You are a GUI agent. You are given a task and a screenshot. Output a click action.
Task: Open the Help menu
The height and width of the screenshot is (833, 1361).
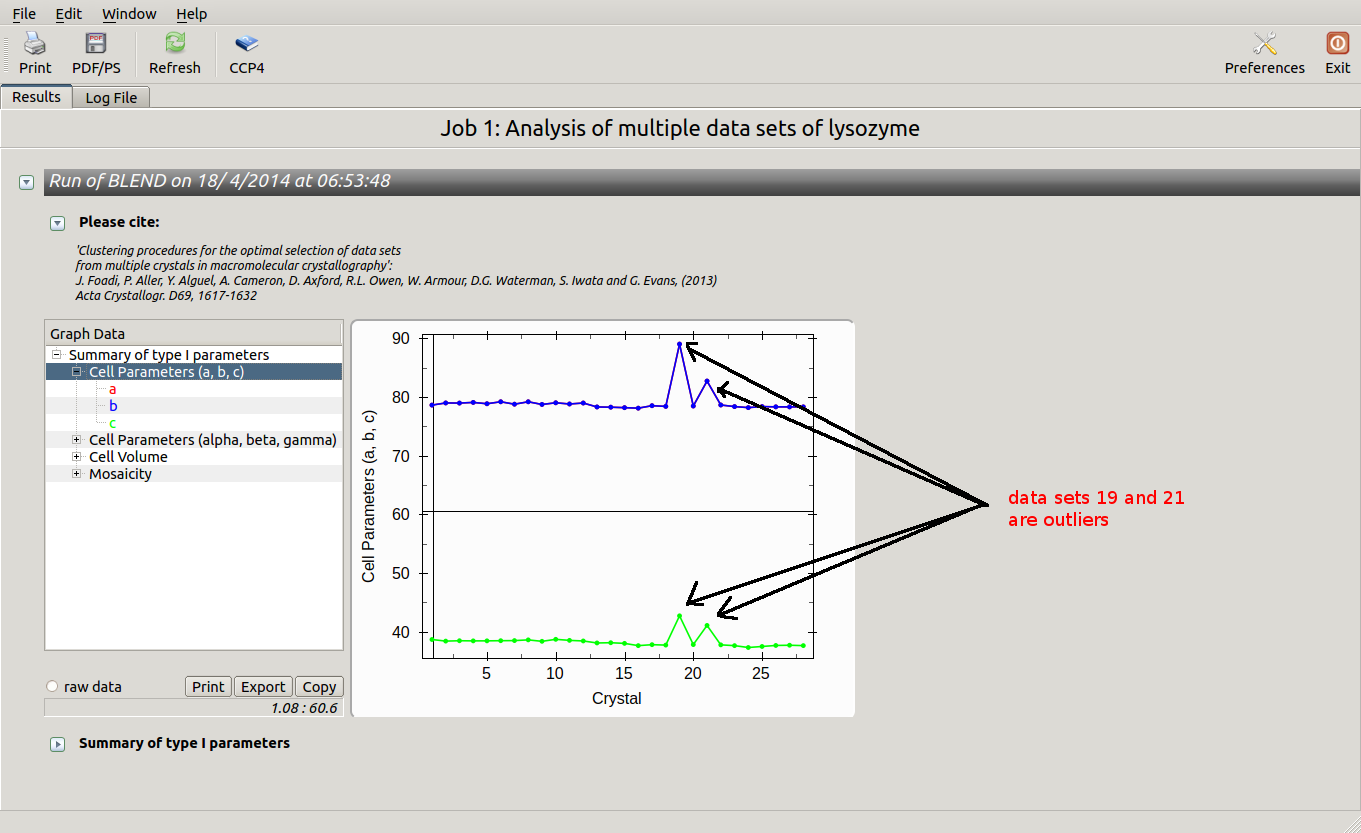[x=191, y=14]
